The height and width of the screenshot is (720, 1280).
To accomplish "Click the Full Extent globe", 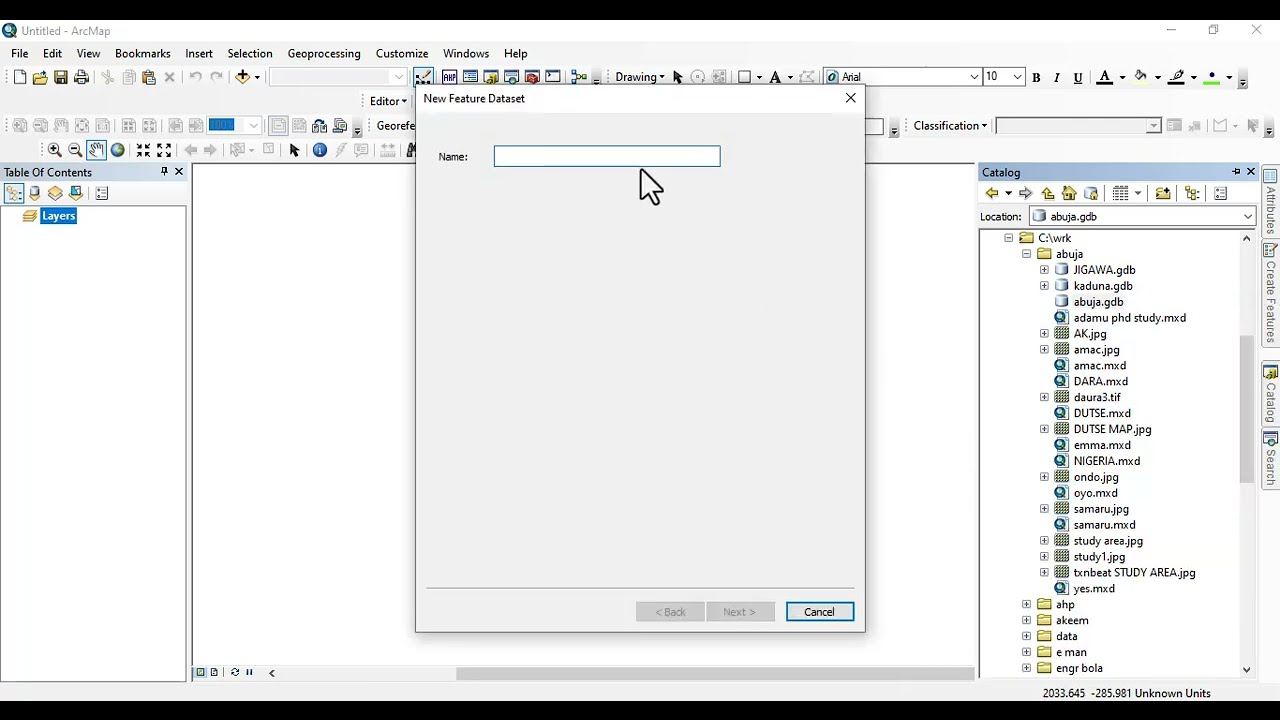I will [117, 150].
